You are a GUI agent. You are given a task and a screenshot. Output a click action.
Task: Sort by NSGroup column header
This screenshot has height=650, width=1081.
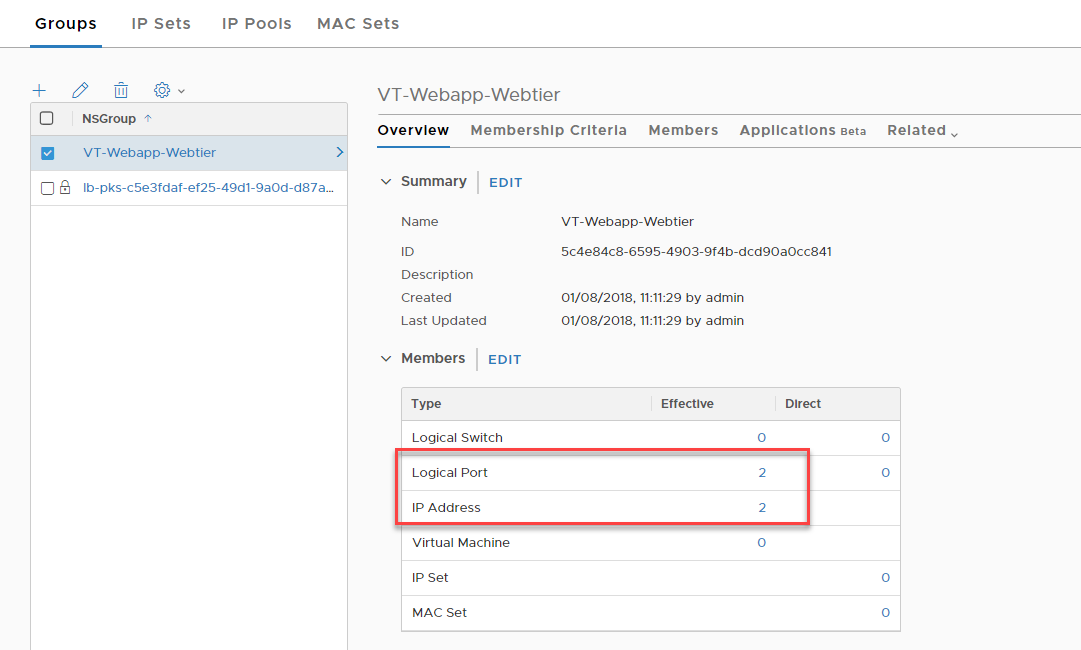(109, 119)
